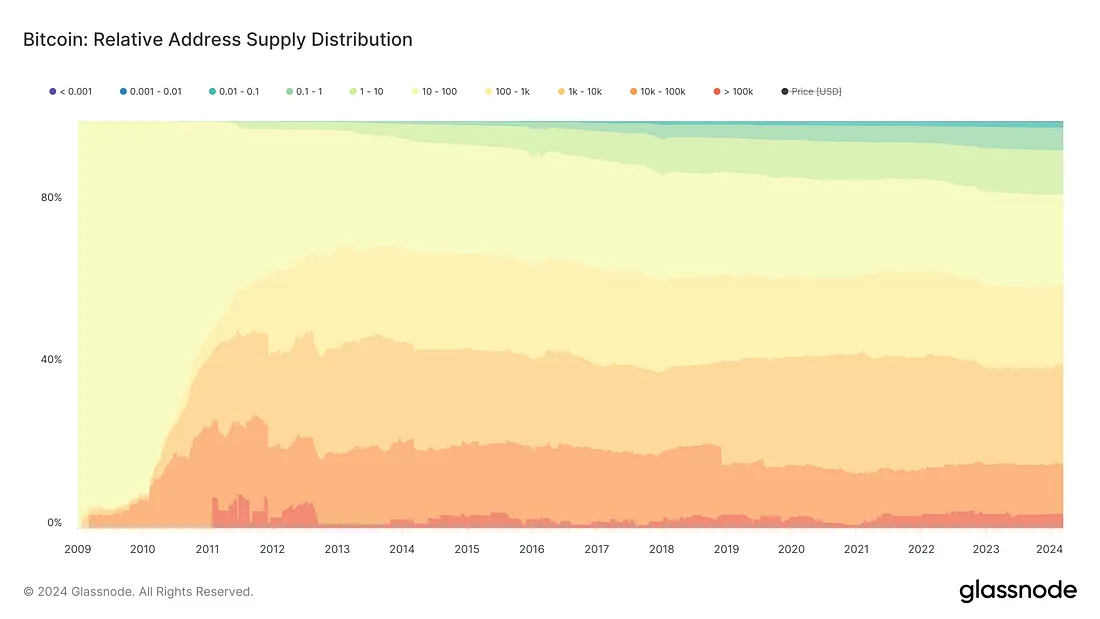Click the 40% y-axis label
This screenshot has width=1100, height=619.
pyautogui.click(x=51, y=360)
